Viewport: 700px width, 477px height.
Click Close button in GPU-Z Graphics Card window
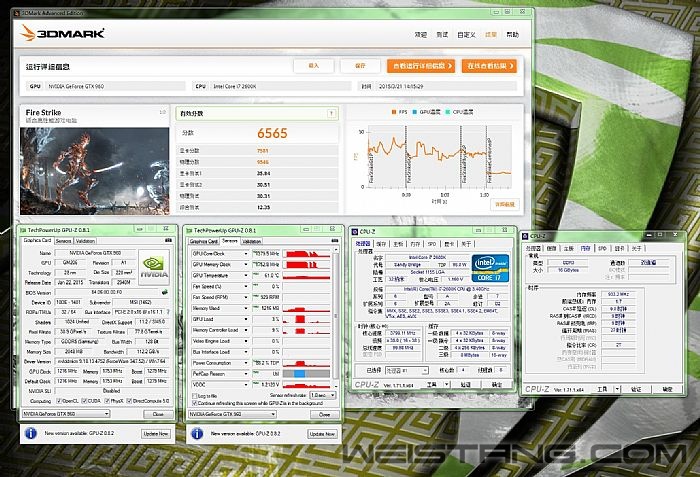[x=157, y=413]
